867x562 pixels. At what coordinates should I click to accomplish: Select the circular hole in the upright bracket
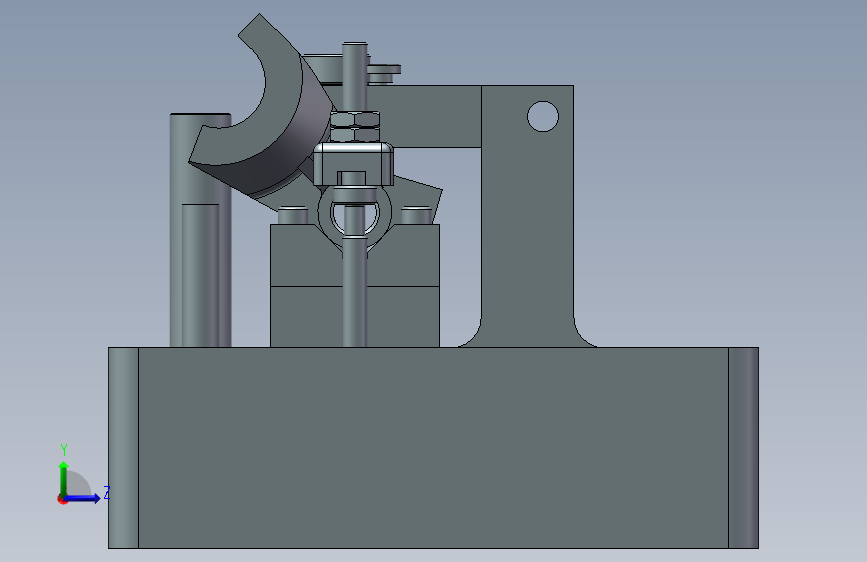click(543, 117)
